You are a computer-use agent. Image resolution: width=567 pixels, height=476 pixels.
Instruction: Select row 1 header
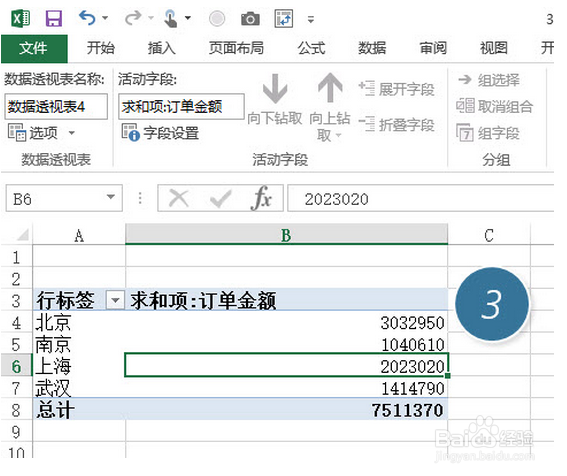click(x=17, y=257)
